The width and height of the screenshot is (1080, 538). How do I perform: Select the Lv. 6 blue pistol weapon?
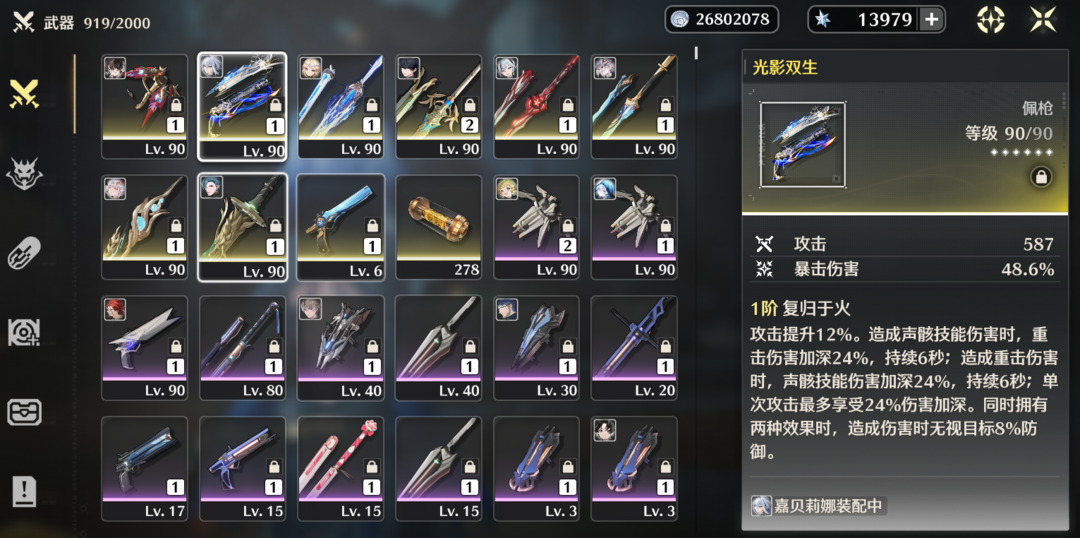point(341,227)
